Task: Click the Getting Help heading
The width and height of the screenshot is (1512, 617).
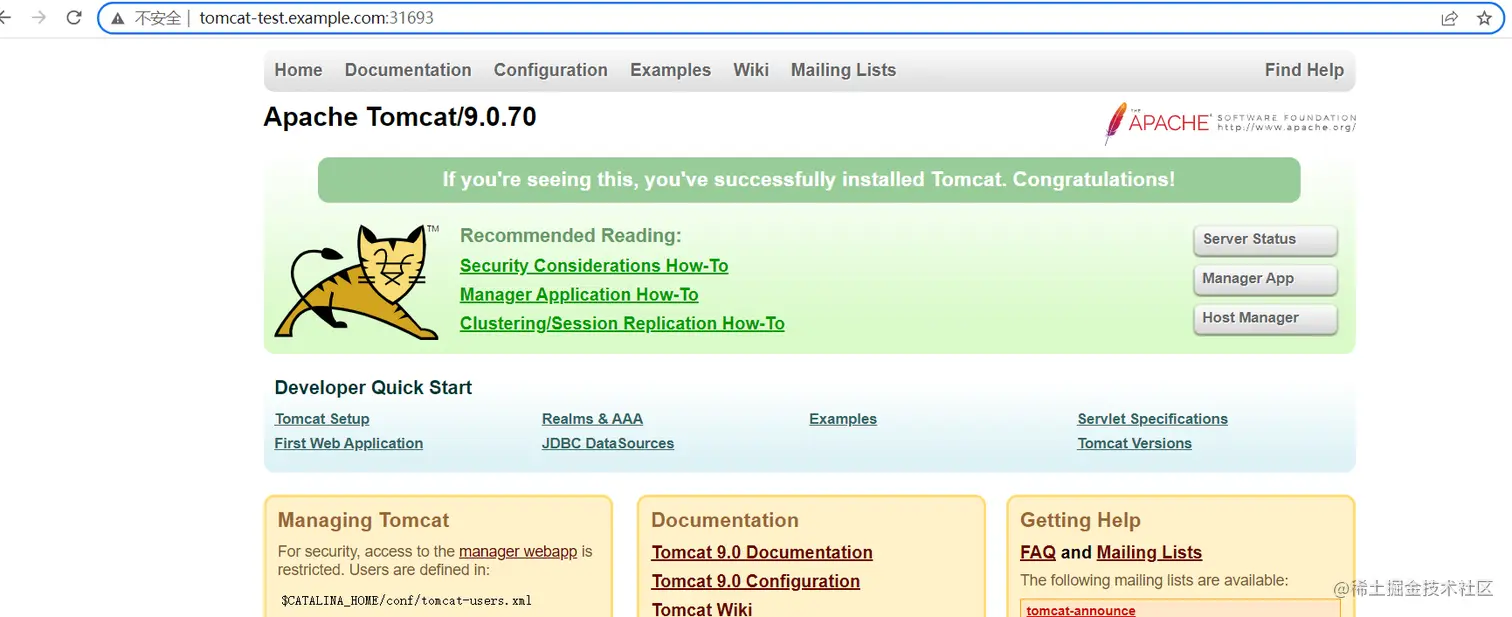Action: click(x=1080, y=520)
